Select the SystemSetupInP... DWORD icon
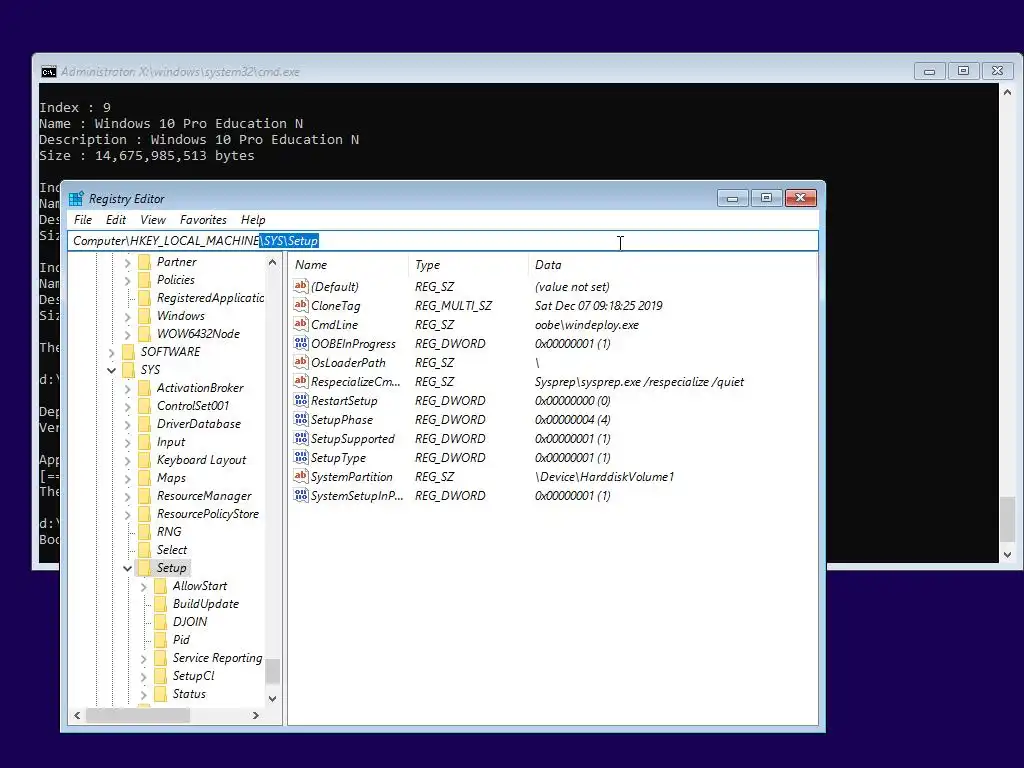The width and height of the screenshot is (1024, 768). pos(300,495)
